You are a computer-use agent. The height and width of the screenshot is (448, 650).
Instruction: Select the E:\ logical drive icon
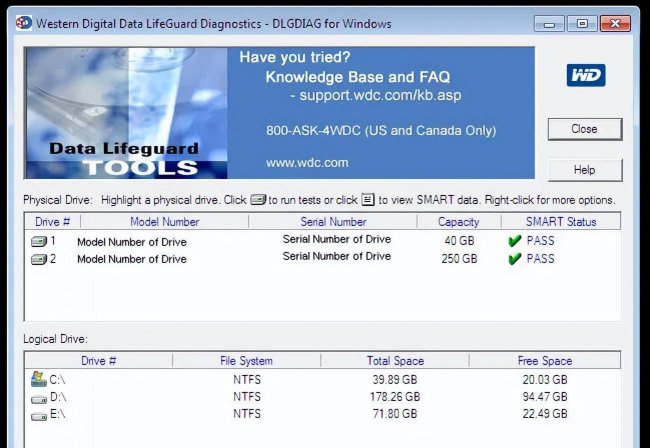[39, 416]
